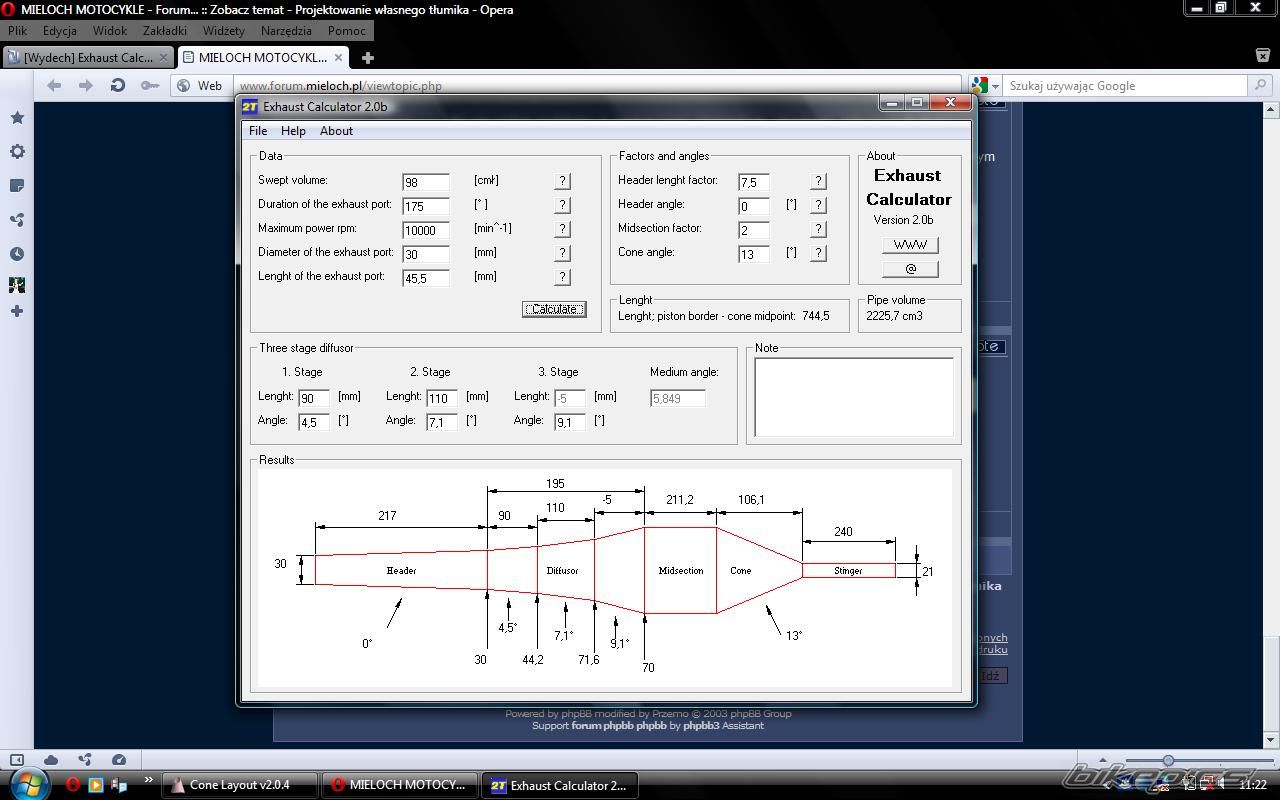Image resolution: width=1280 pixels, height=800 pixels.
Task: Add a new sidebar panel with plus
Action: 17,311
